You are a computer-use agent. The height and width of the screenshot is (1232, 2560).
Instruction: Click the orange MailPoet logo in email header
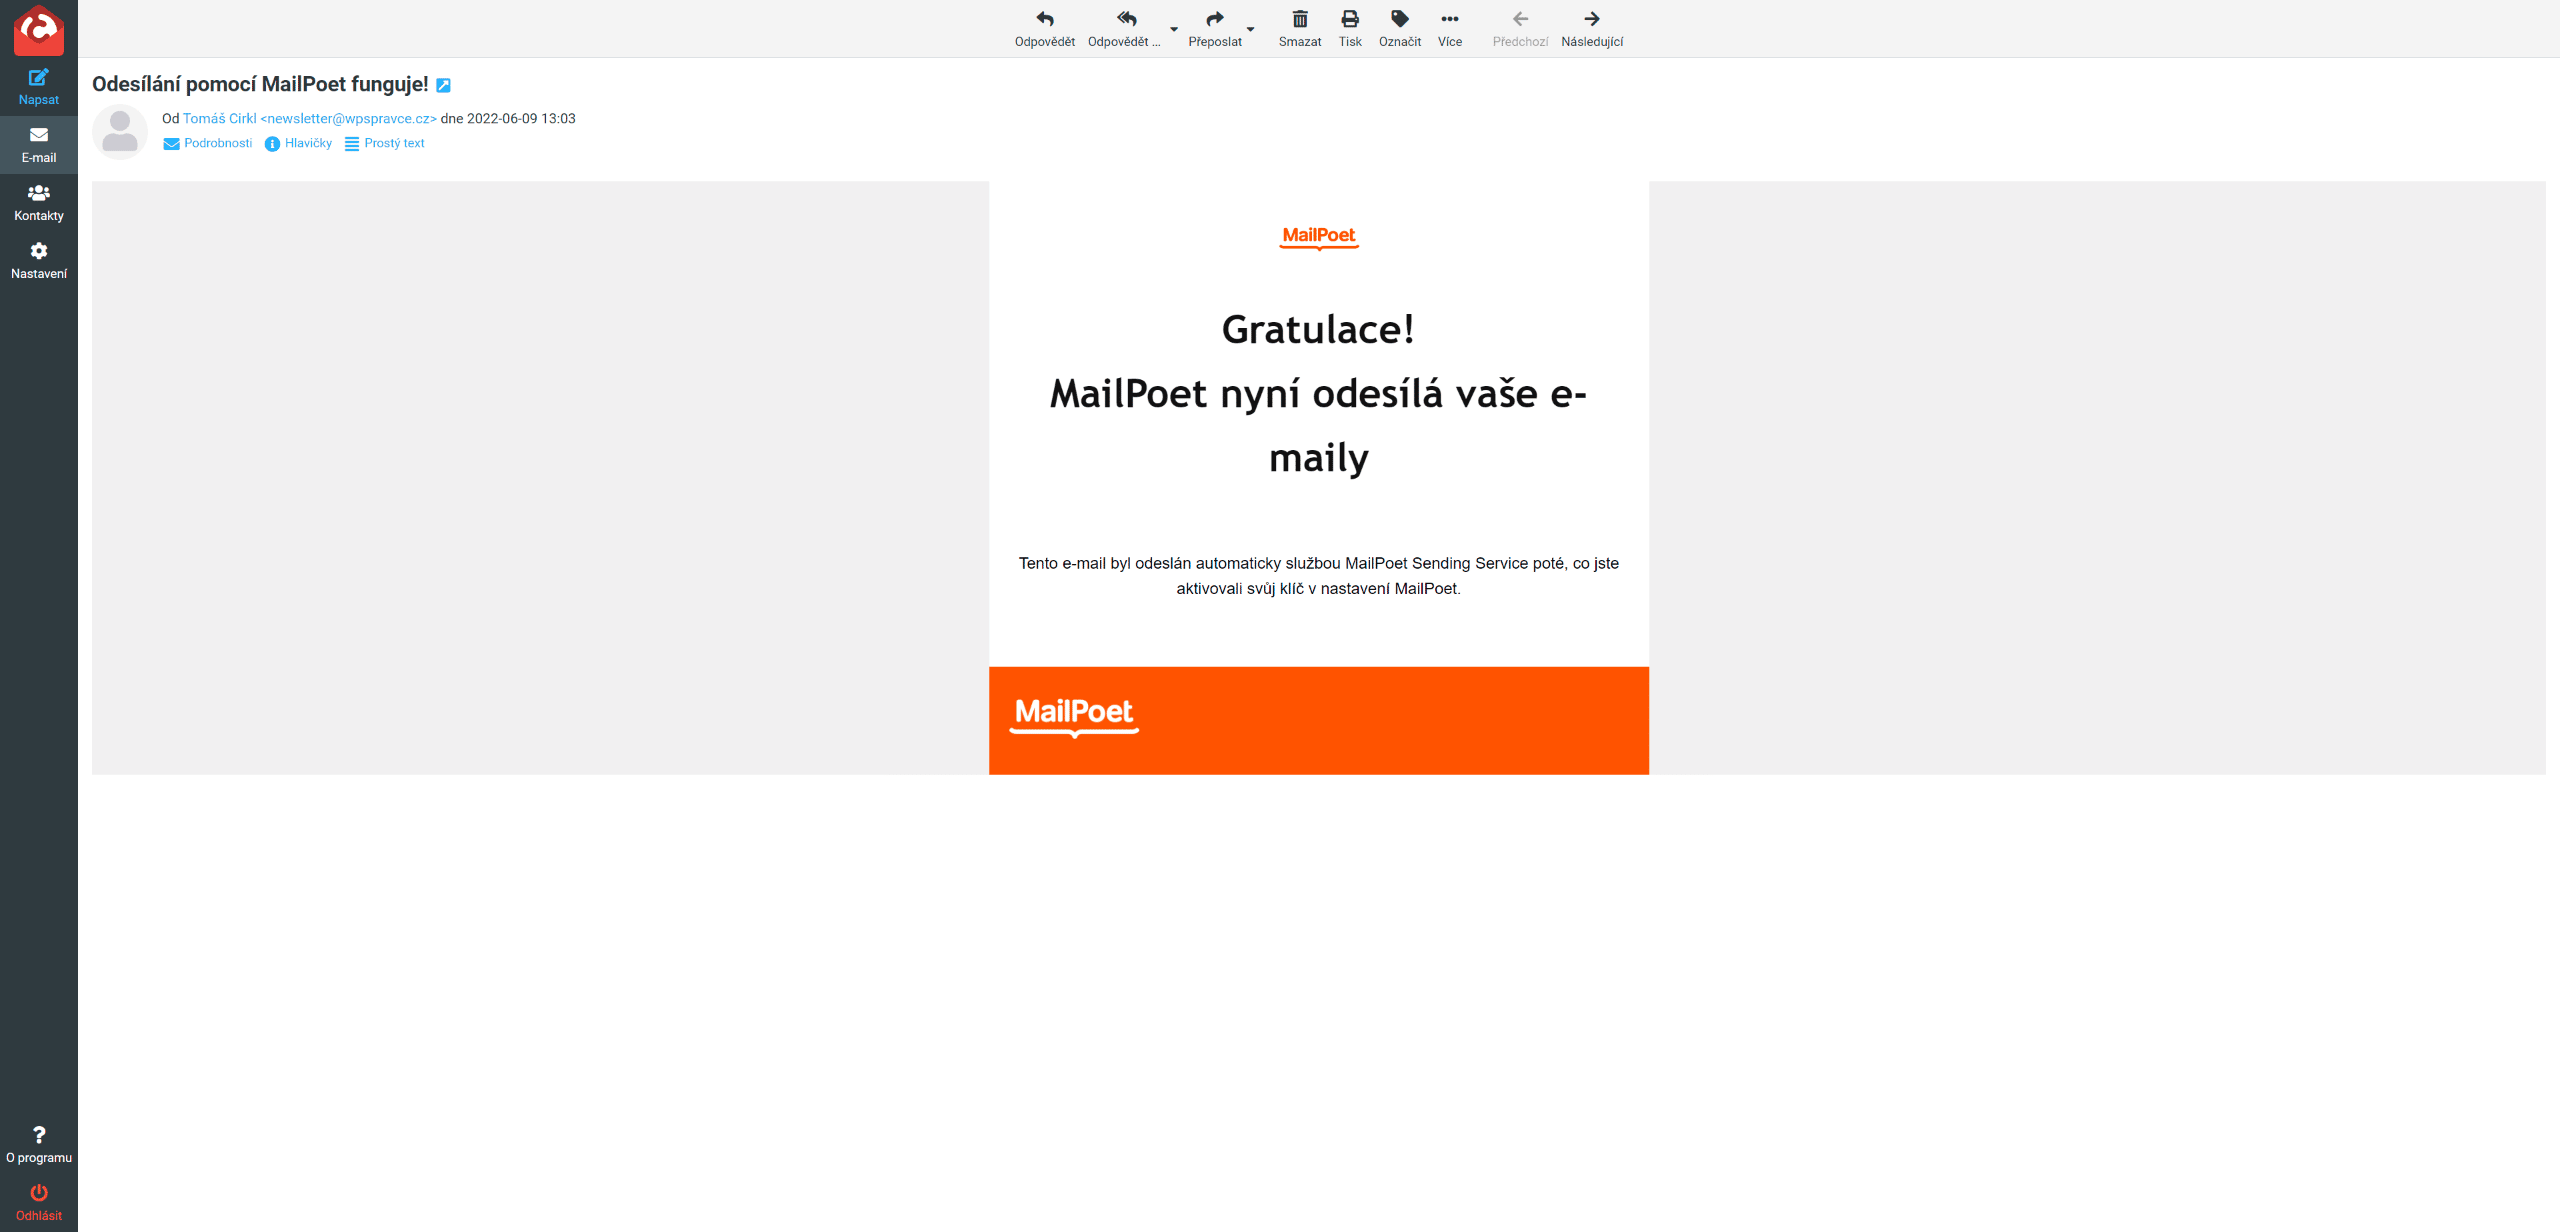click(1319, 237)
